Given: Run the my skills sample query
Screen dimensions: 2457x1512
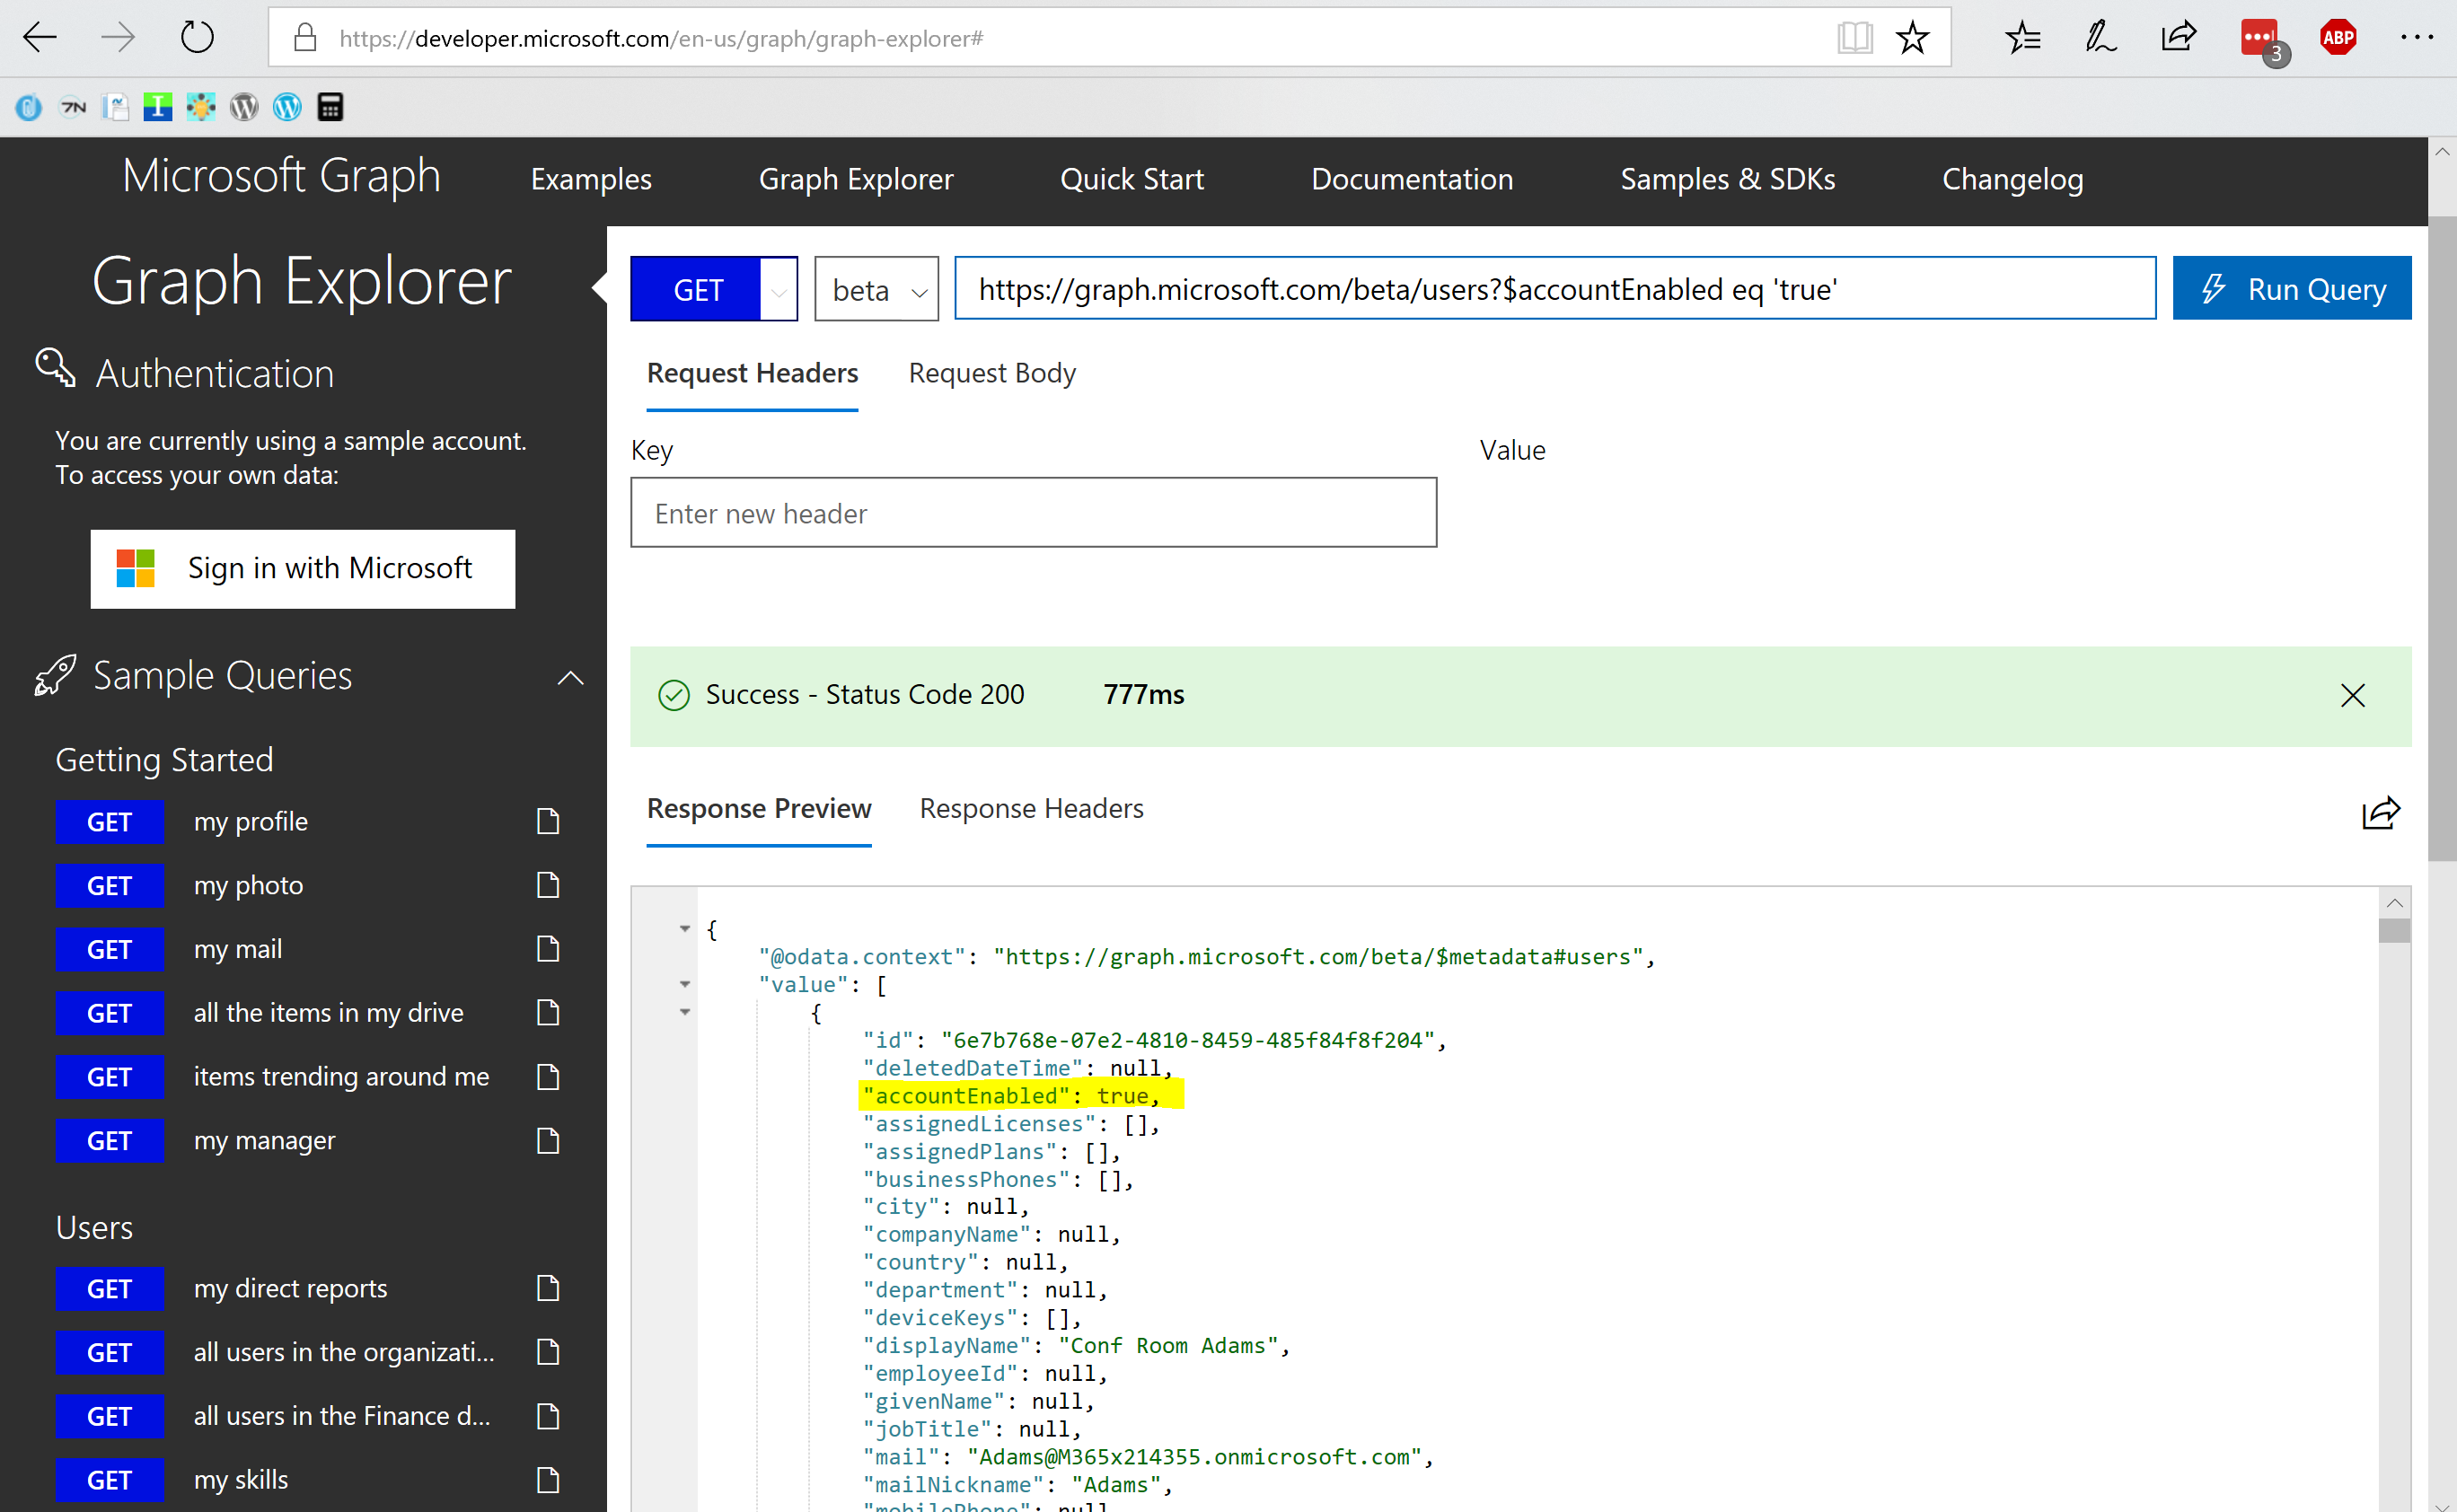Looking at the screenshot, I should 109,1480.
